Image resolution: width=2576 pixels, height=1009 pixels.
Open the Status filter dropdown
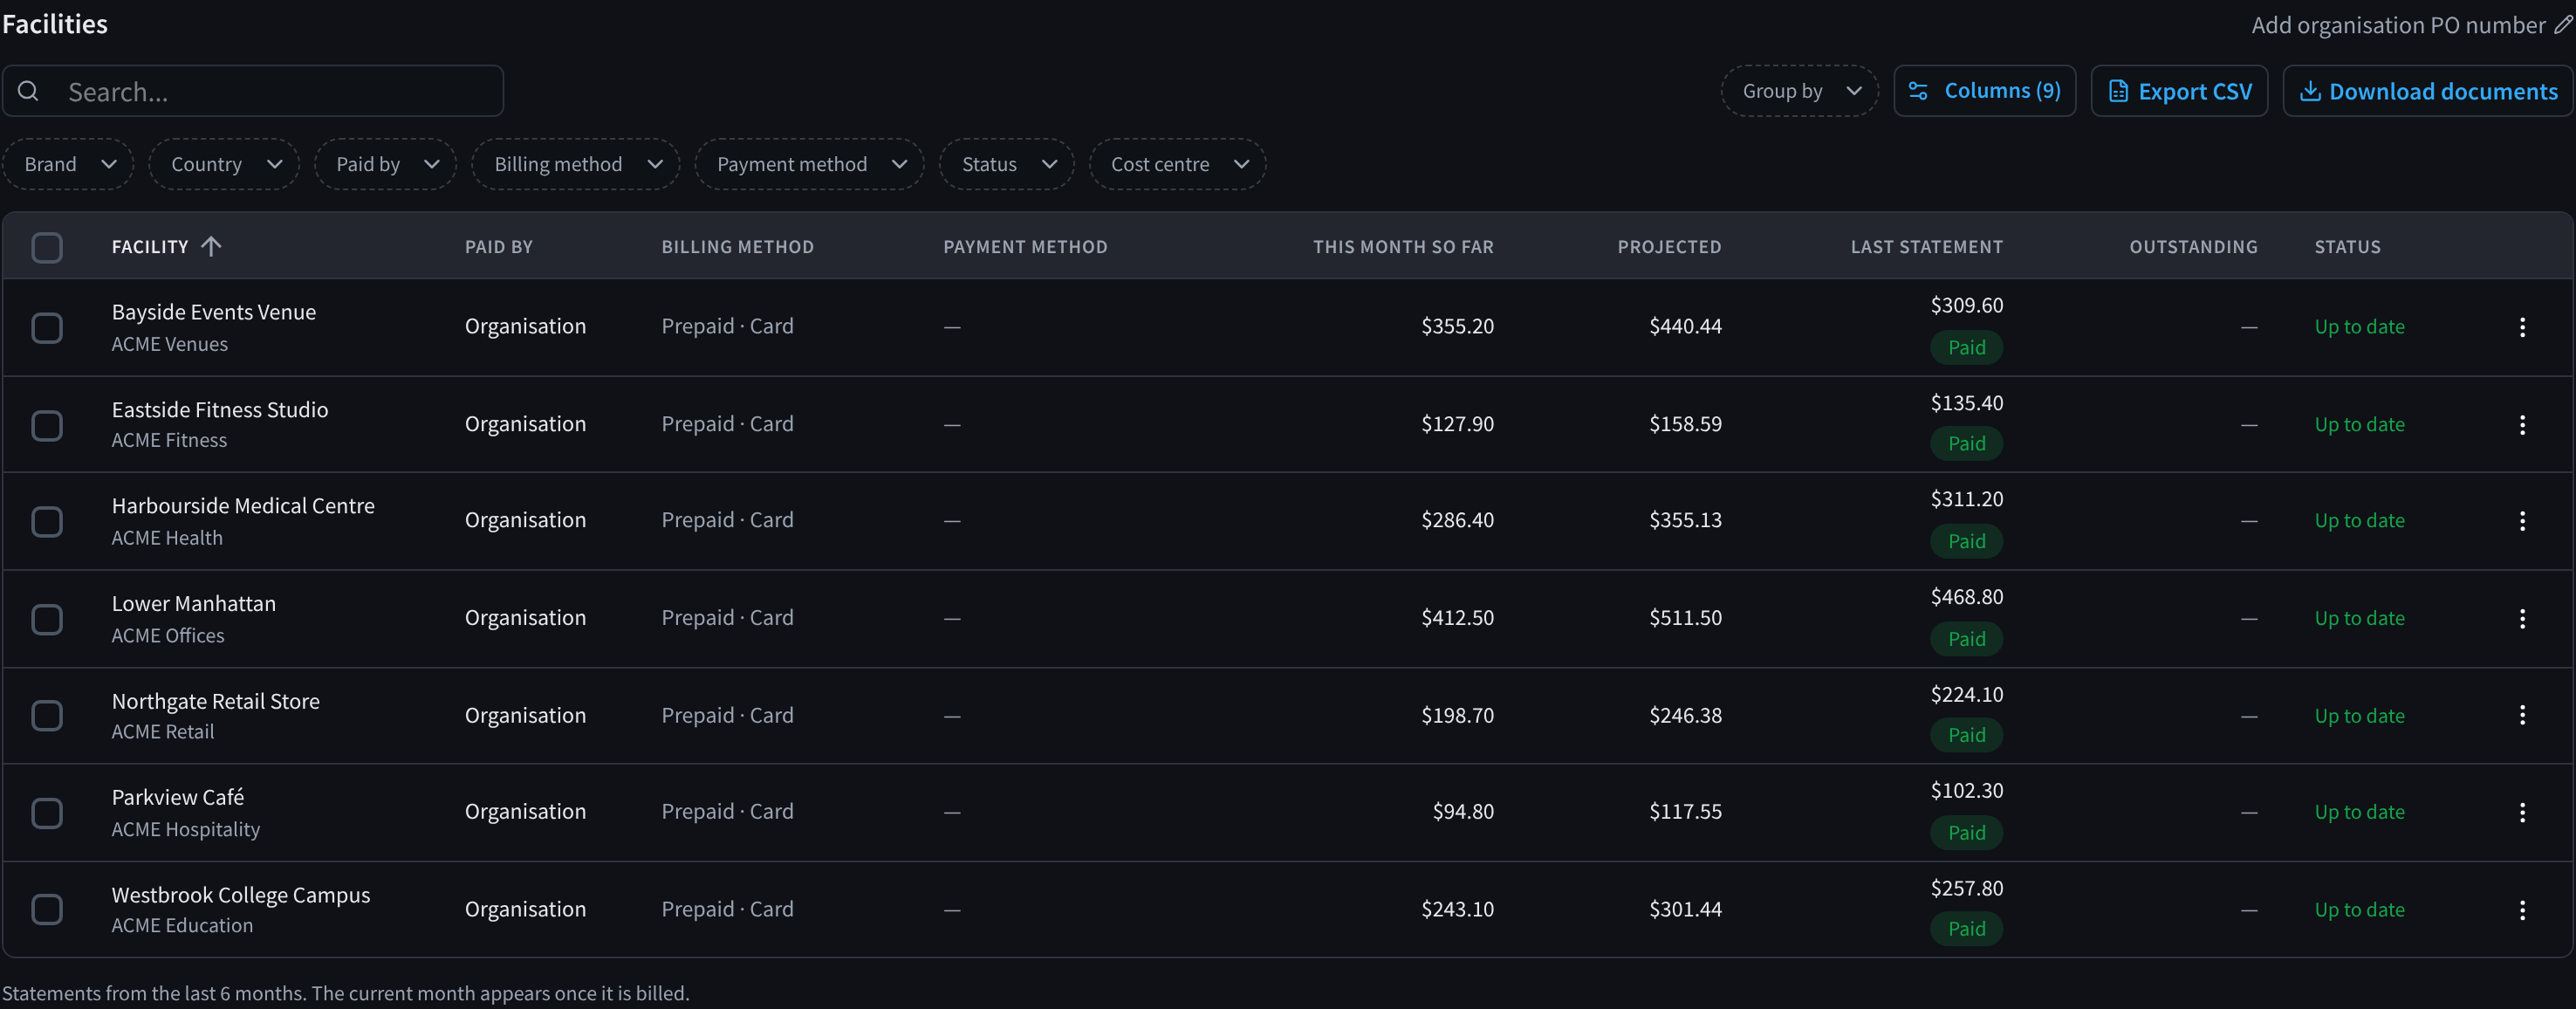(x=1007, y=164)
